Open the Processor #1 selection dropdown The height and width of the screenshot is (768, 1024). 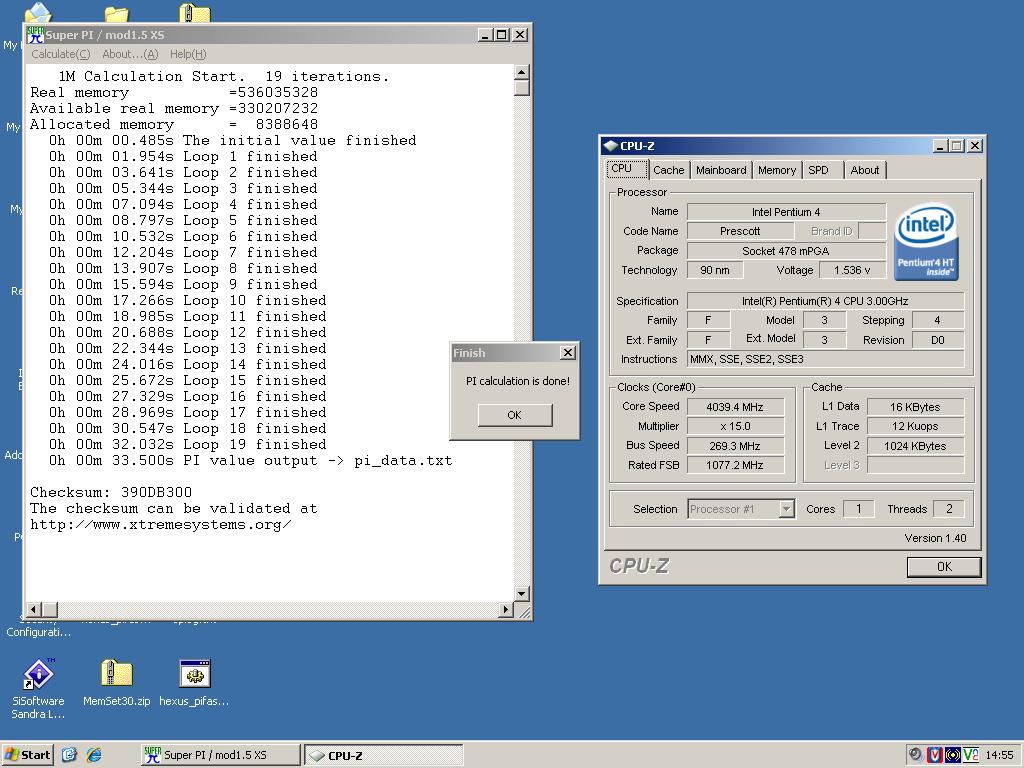[x=787, y=509]
